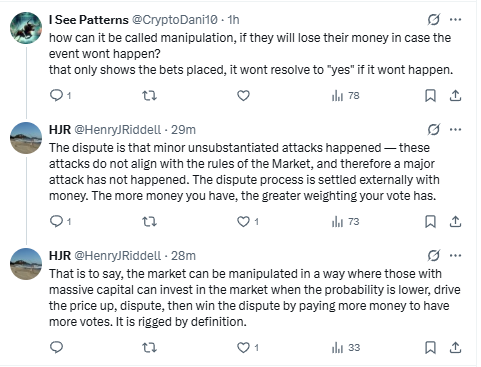Like the tweet by CryptoDani10

pyautogui.click(x=243, y=96)
